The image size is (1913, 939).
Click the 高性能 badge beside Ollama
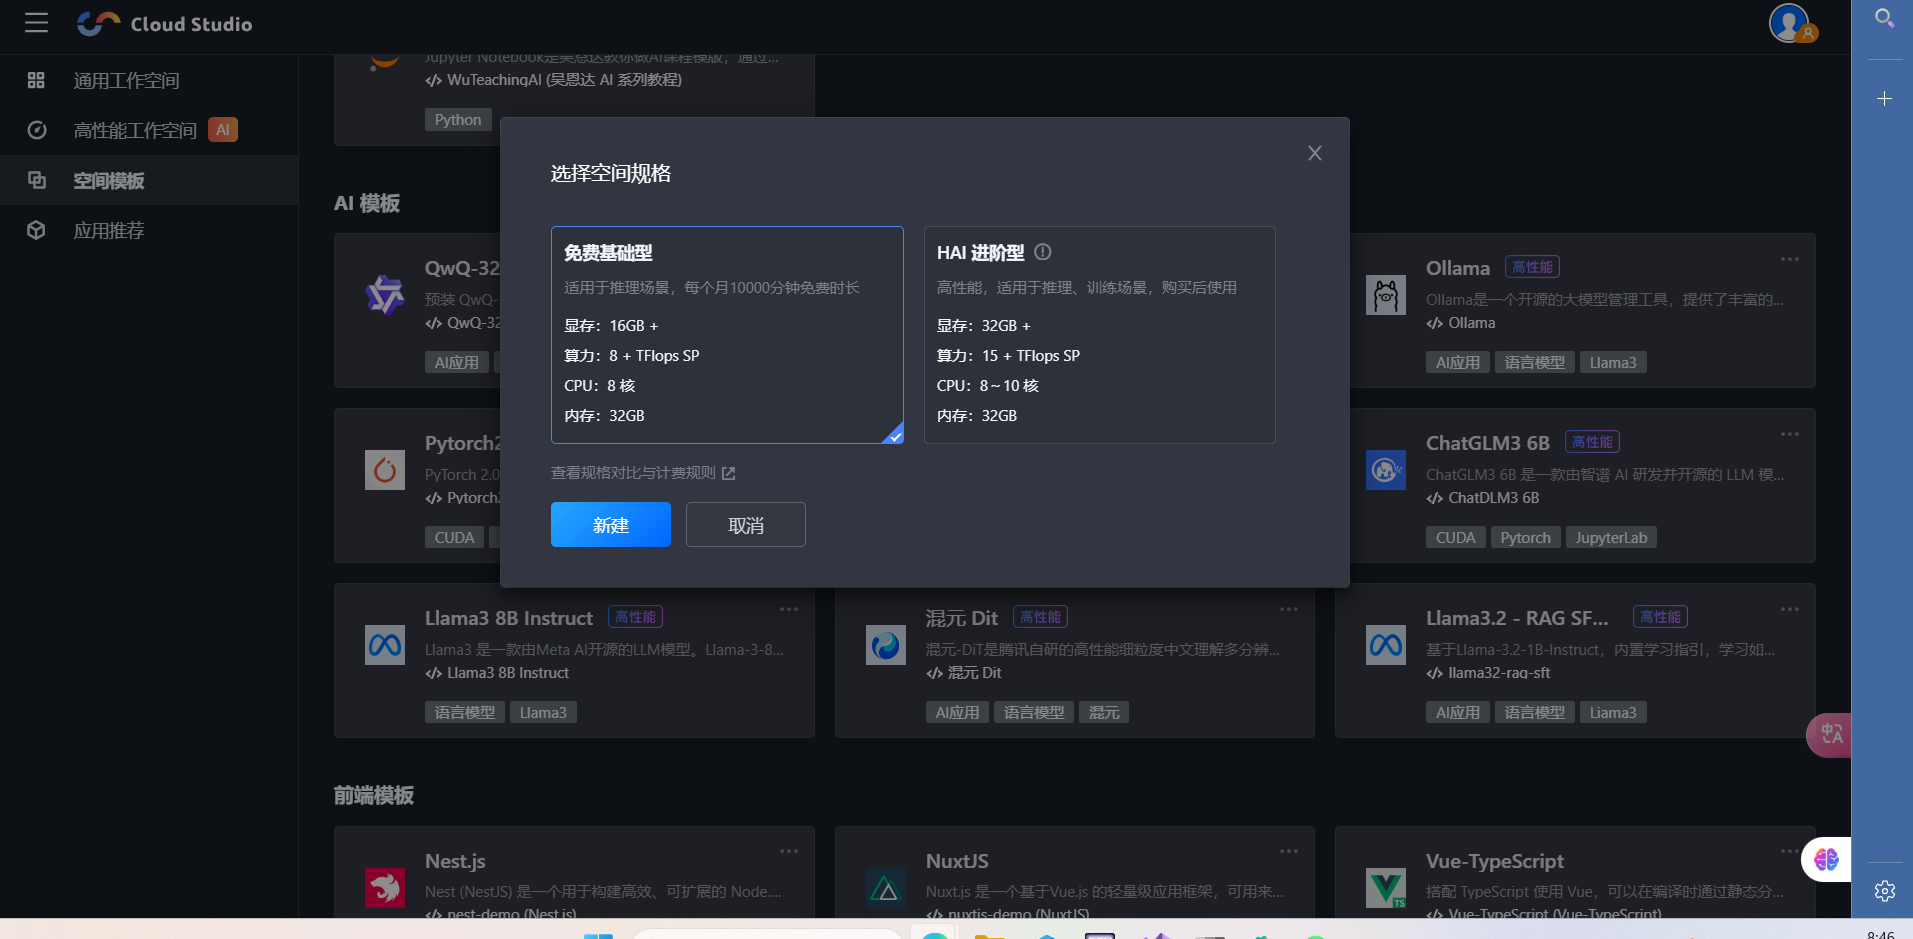coord(1532,267)
